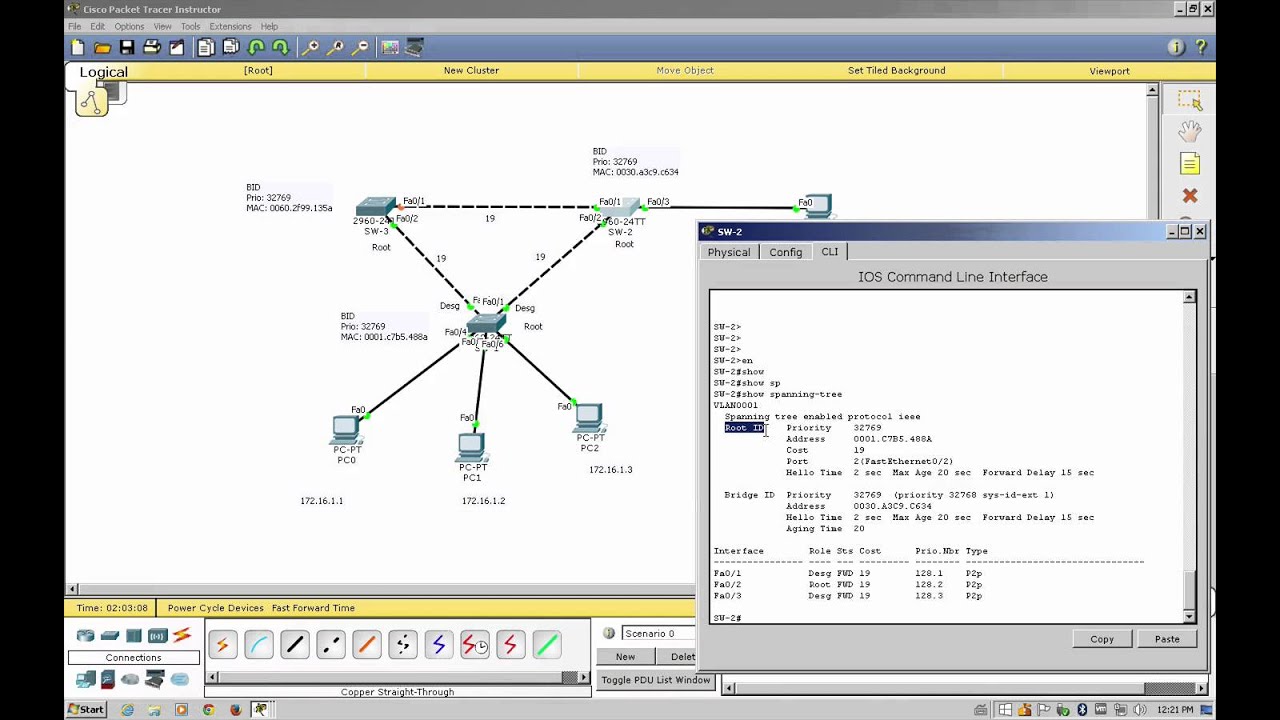
Task: Click the New Cluster button
Action: (471, 71)
